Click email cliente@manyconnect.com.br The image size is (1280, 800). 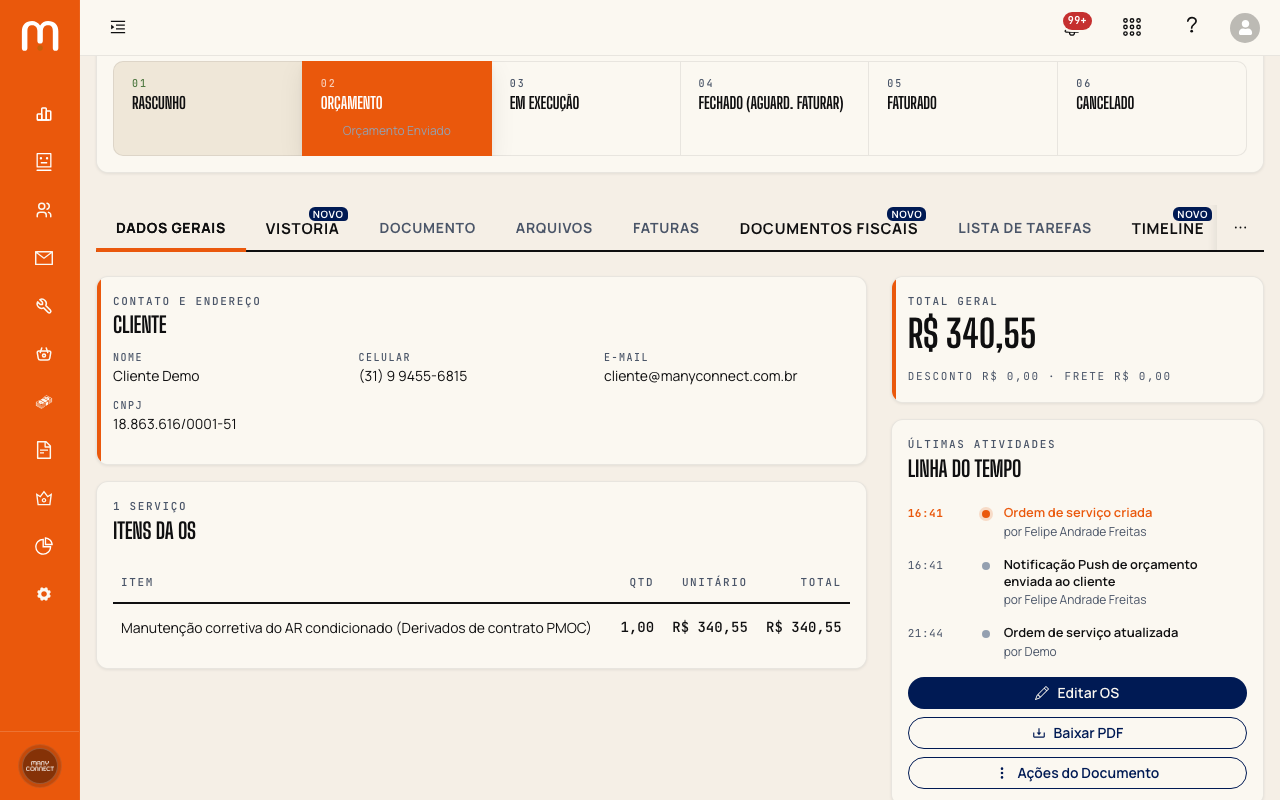[x=700, y=376]
